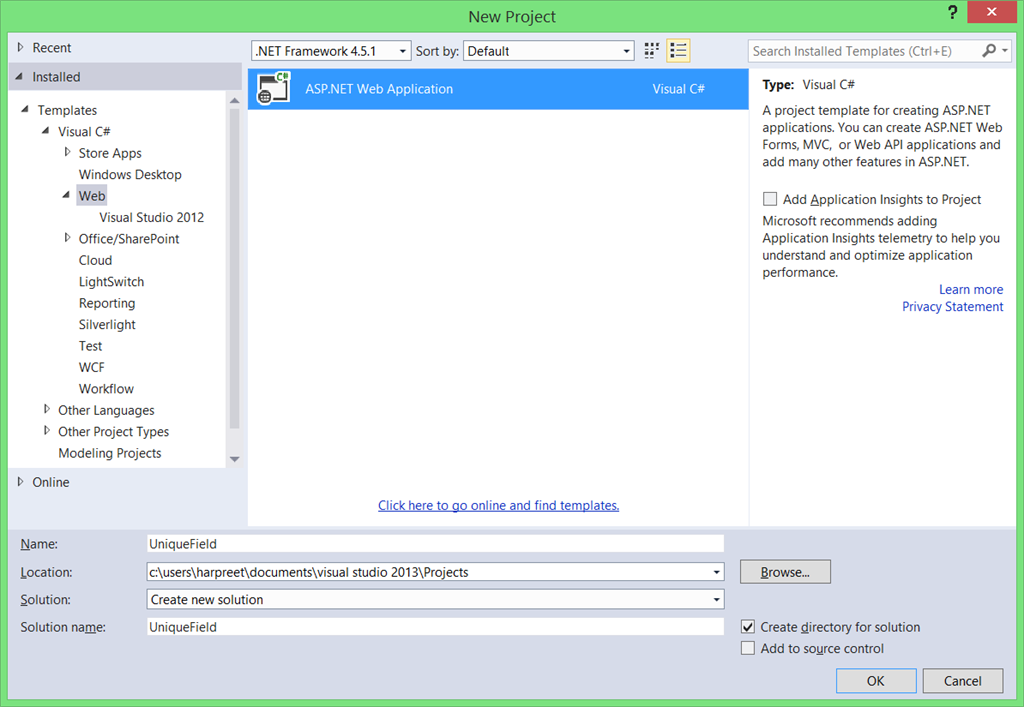Open the Sort by Default dropdown
Image resolution: width=1024 pixels, height=707 pixels.
549,51
